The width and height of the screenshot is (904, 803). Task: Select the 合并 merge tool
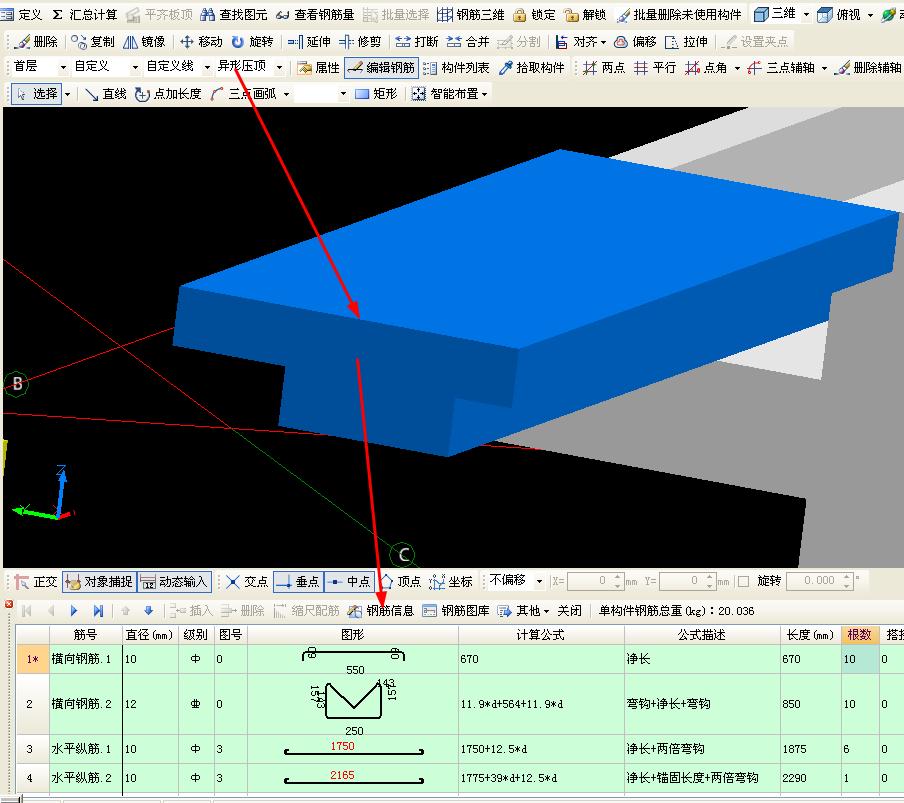click(468, 42)
